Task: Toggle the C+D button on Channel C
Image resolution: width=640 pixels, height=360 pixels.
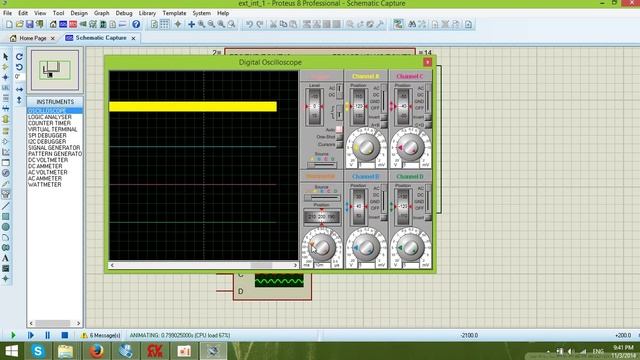Action: [428, 124]
